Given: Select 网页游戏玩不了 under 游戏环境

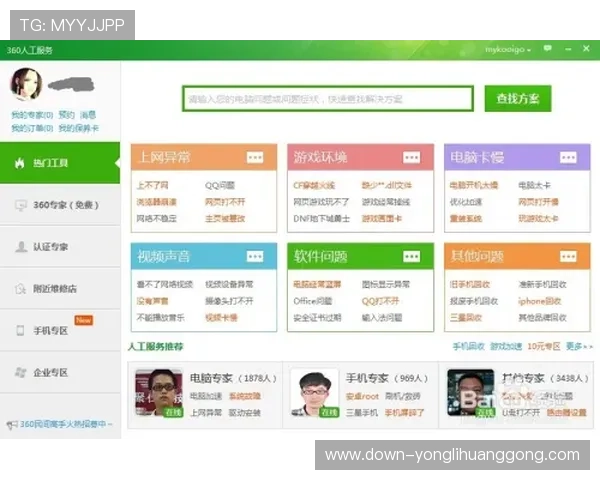Looking at the screenshot, I should pos(321,202).
